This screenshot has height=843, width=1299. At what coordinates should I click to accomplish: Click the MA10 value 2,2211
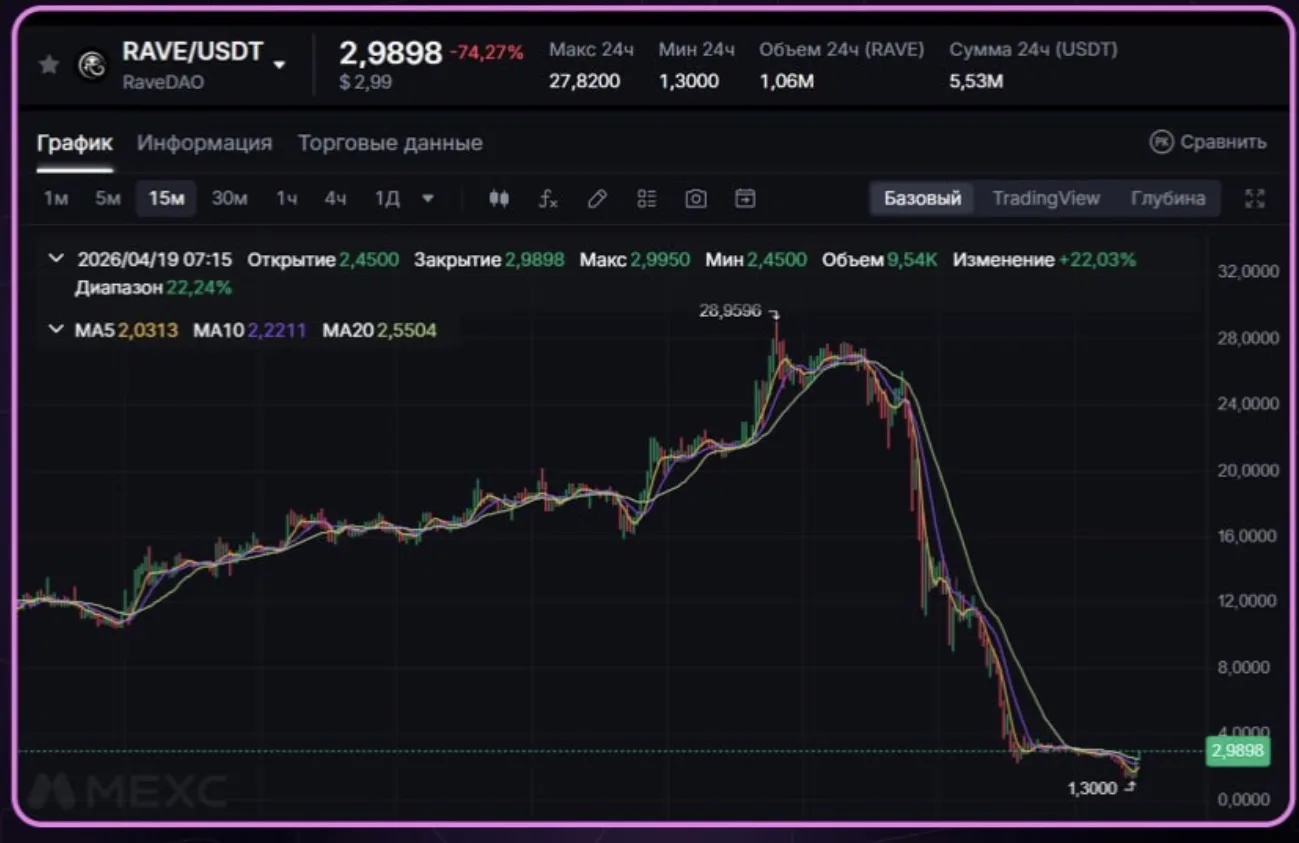pos(276,330)
